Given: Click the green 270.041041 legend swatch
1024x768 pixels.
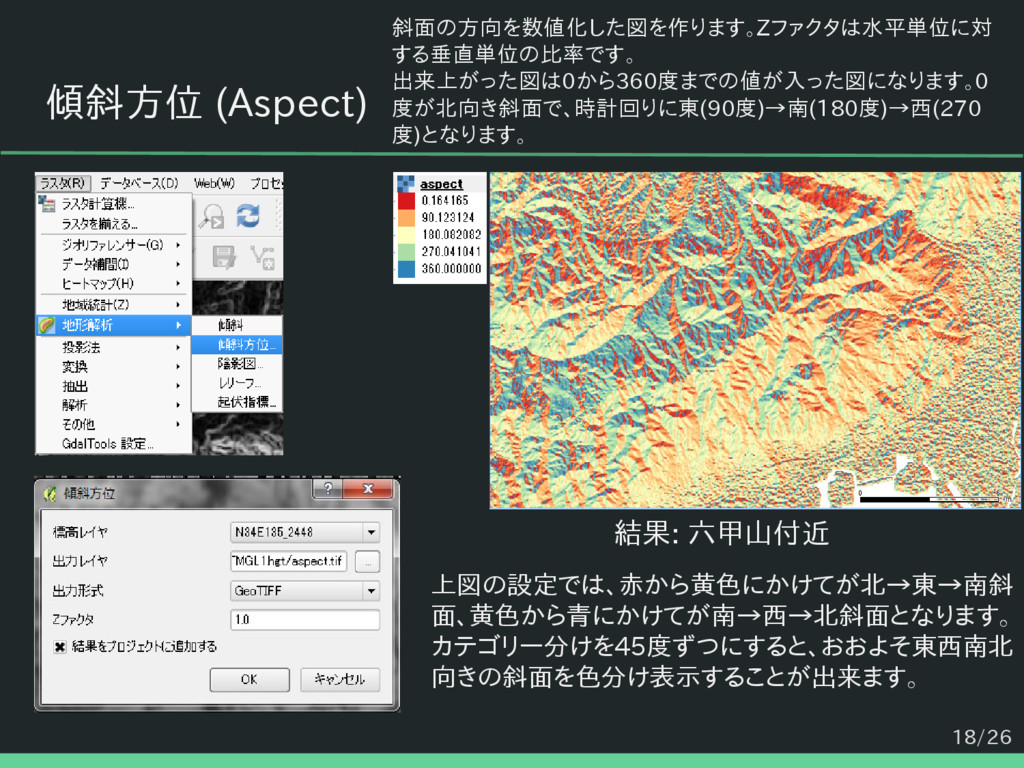Looking at the screenshot, I should (x=406, y=251).
